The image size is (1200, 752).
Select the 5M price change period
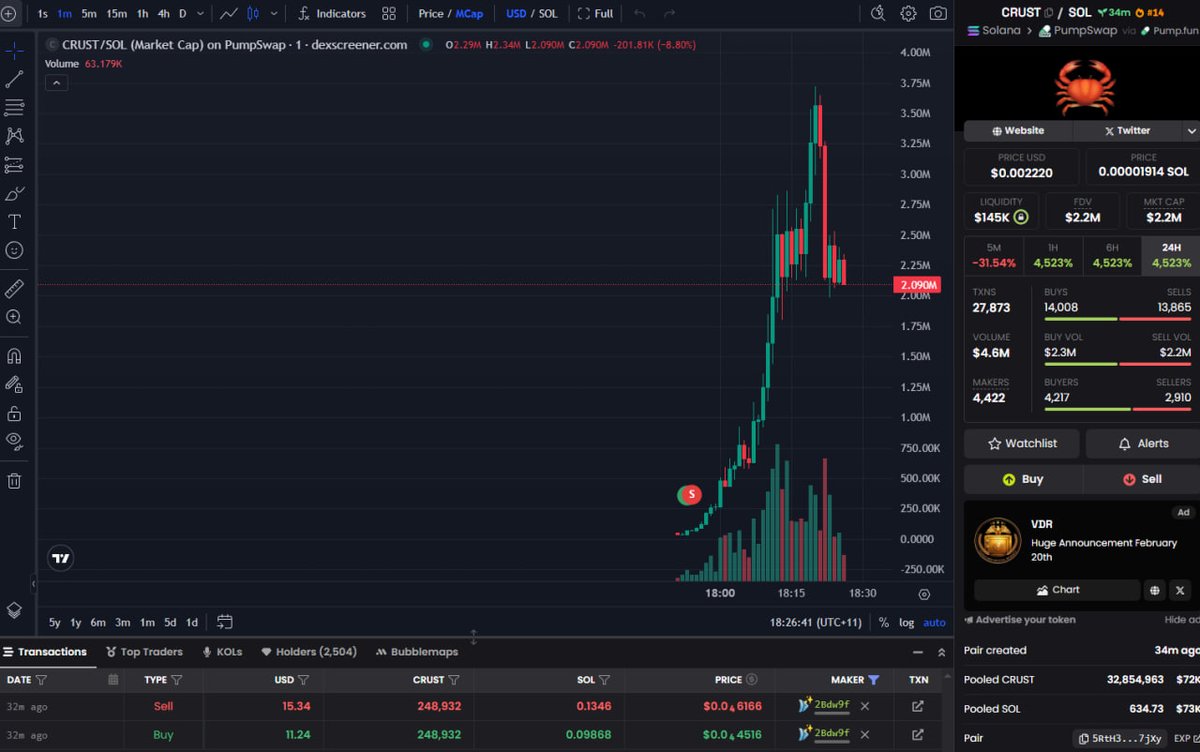[x=993, y=256]
